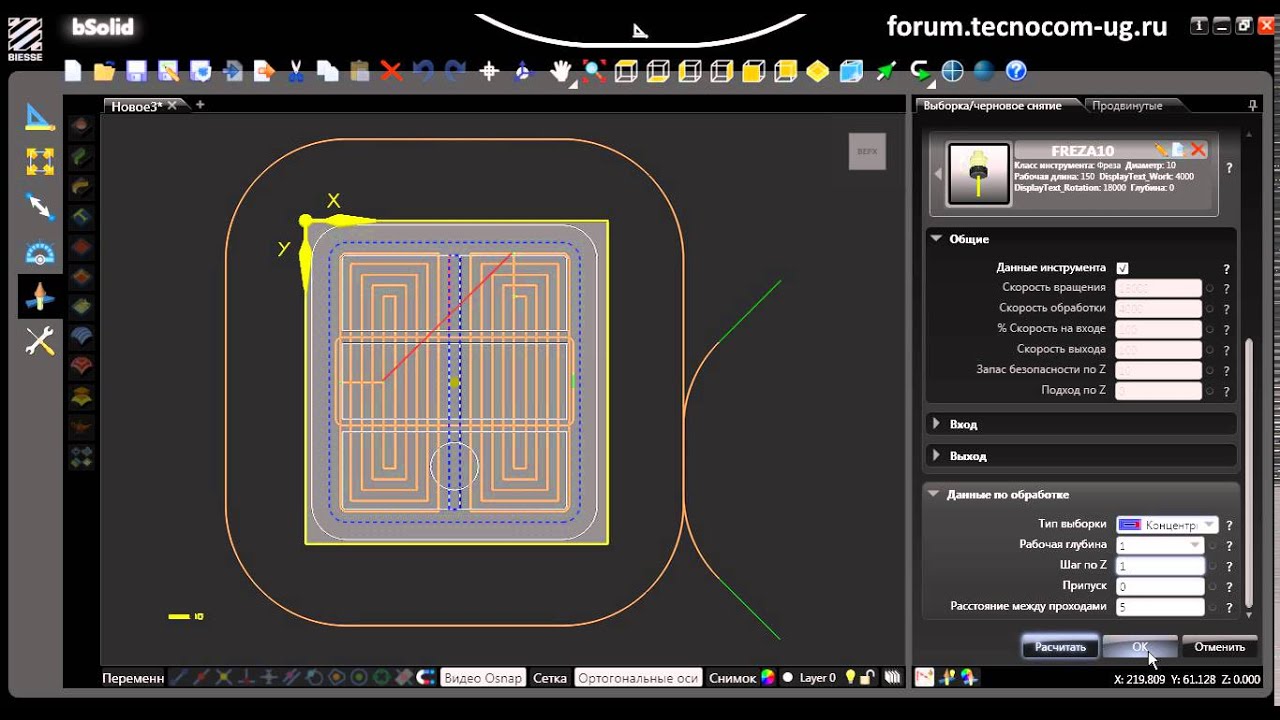
Task: Toggle the Ортогональные оси option
Action: pyautogui.click(x=638, y=677)
